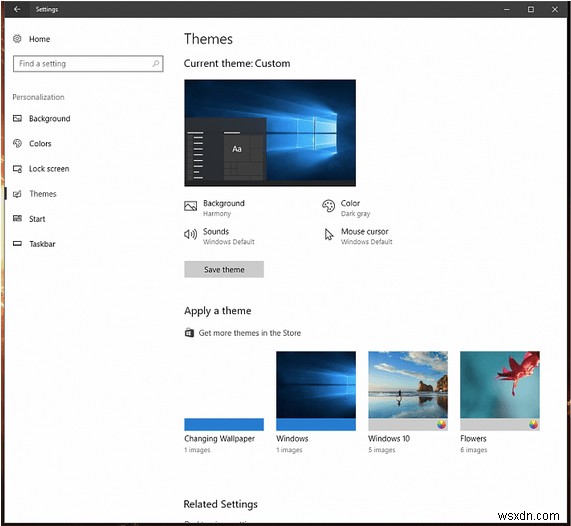
Task: Click the Mouse cursor arrow icon
Action: [x=329, y=235]
